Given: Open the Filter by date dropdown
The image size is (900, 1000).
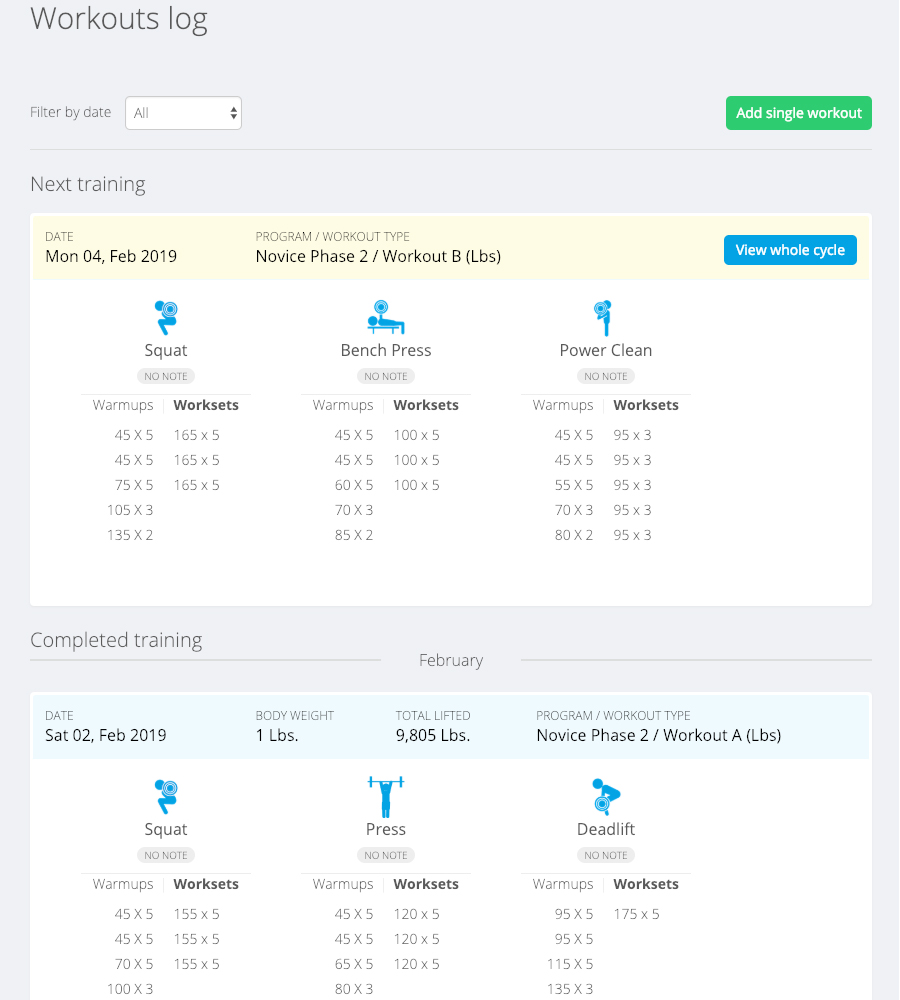Looking at the screenshot, I should click(183, 113).
